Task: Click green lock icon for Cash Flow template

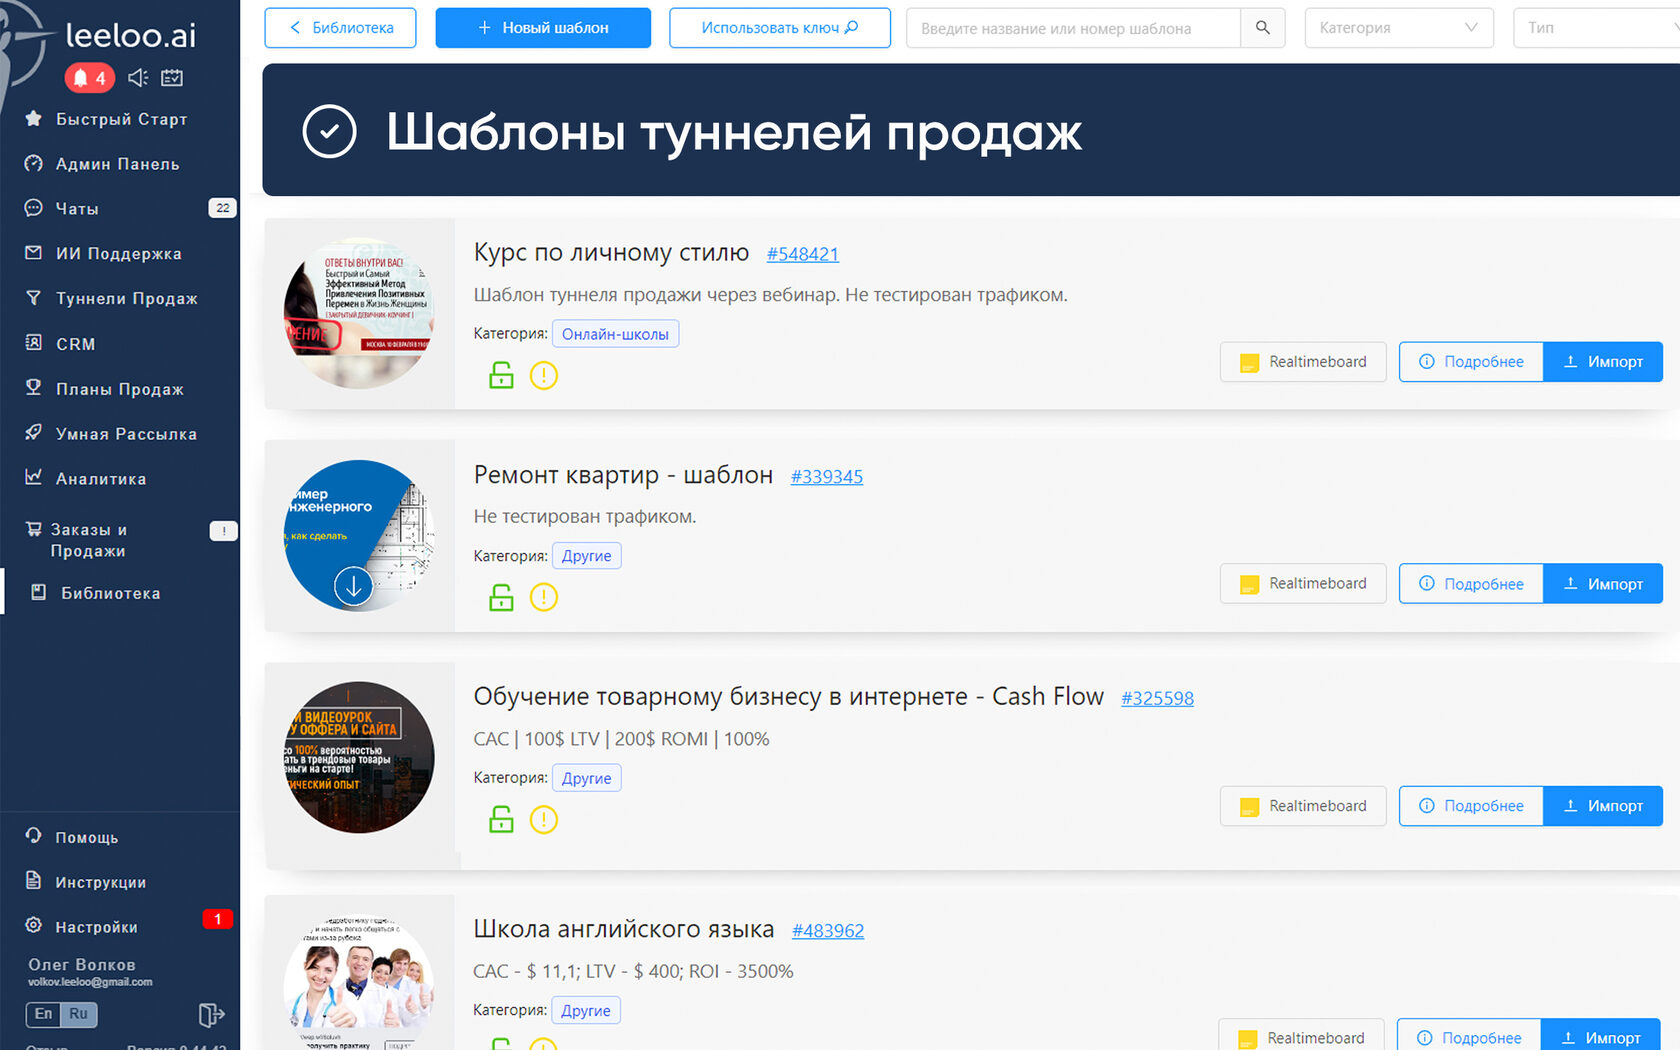Action: coord(501,819)
